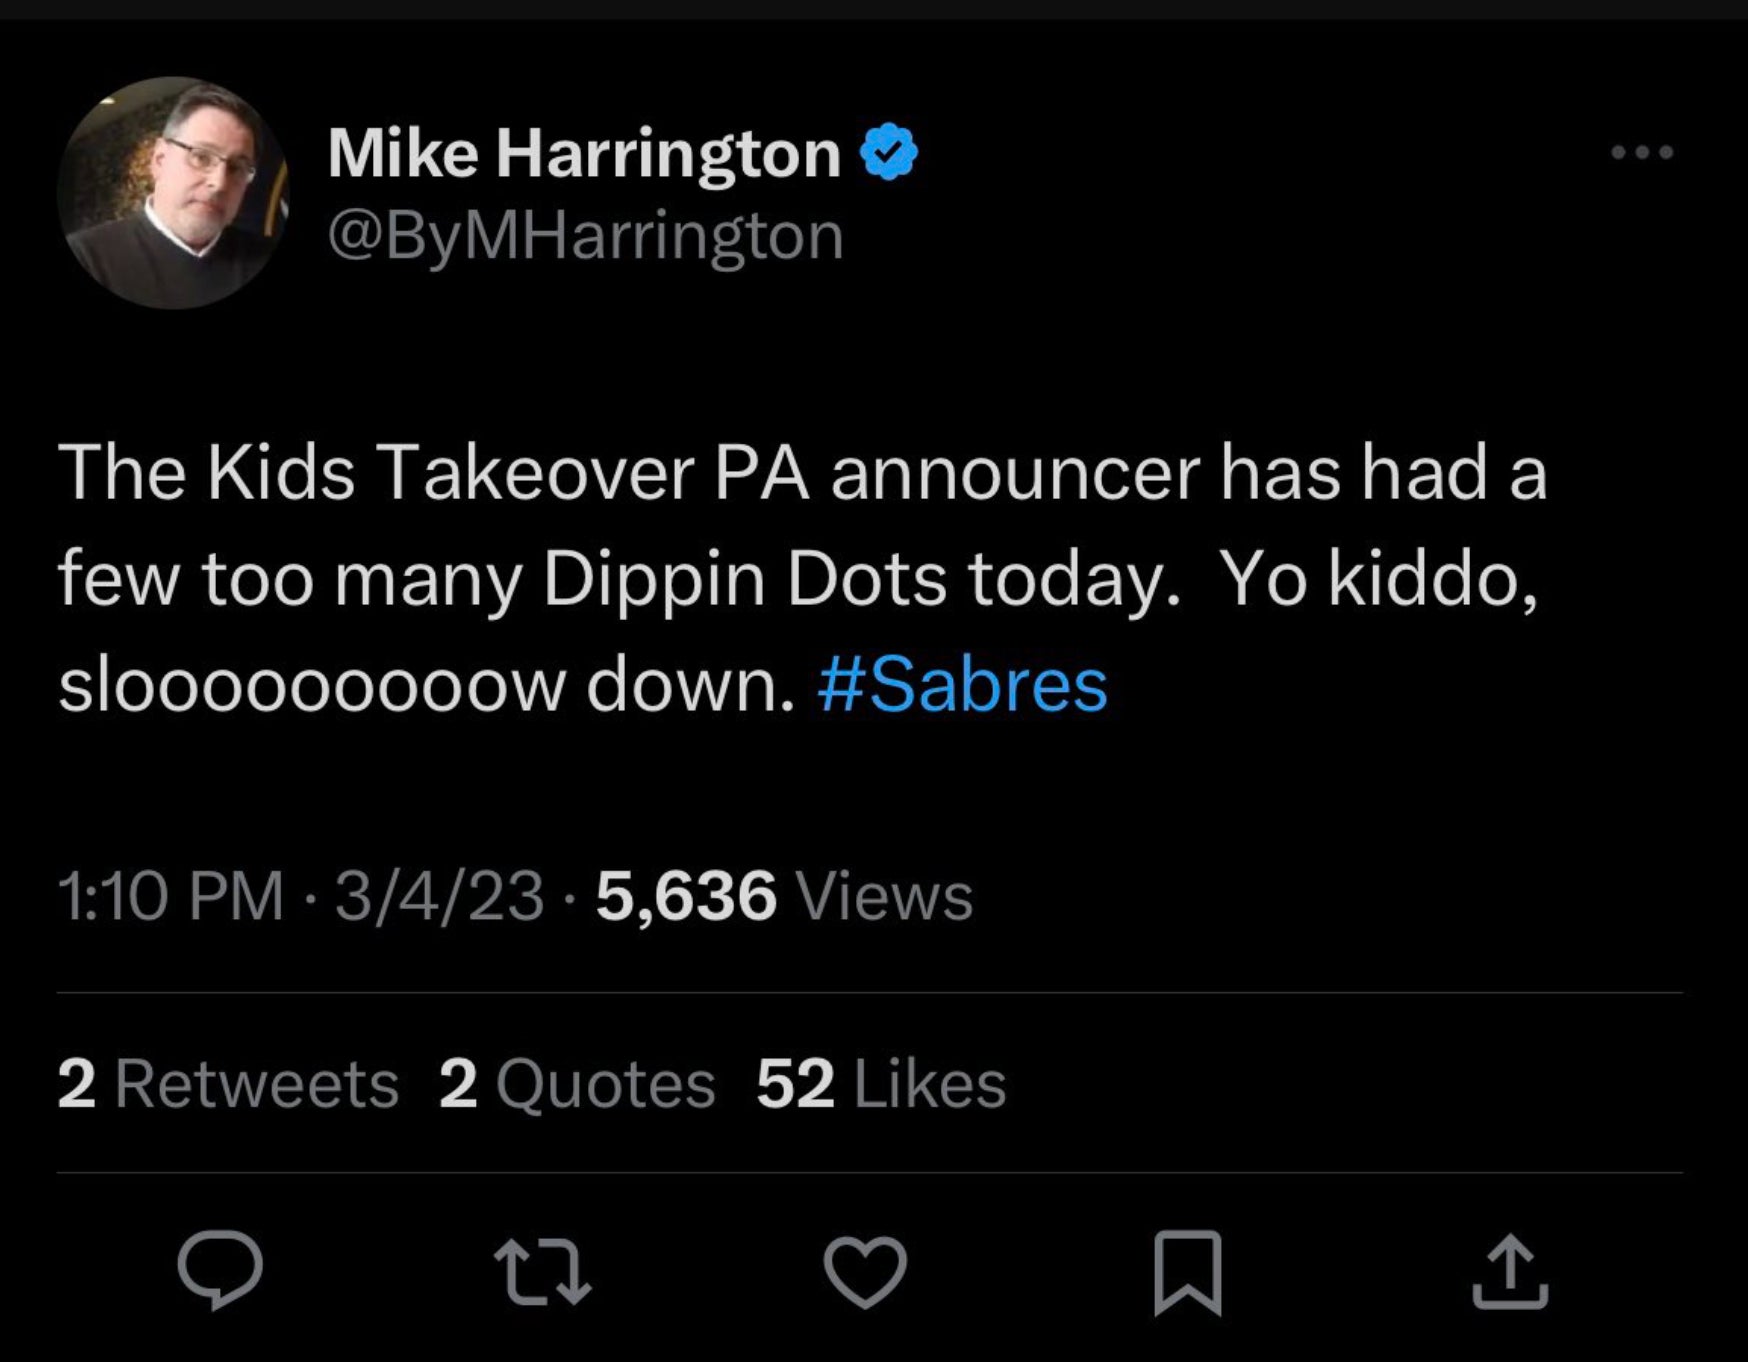Like the tweet with the heart icon
Viewport: 1748px width, 1362px height.
point(865,1271)
